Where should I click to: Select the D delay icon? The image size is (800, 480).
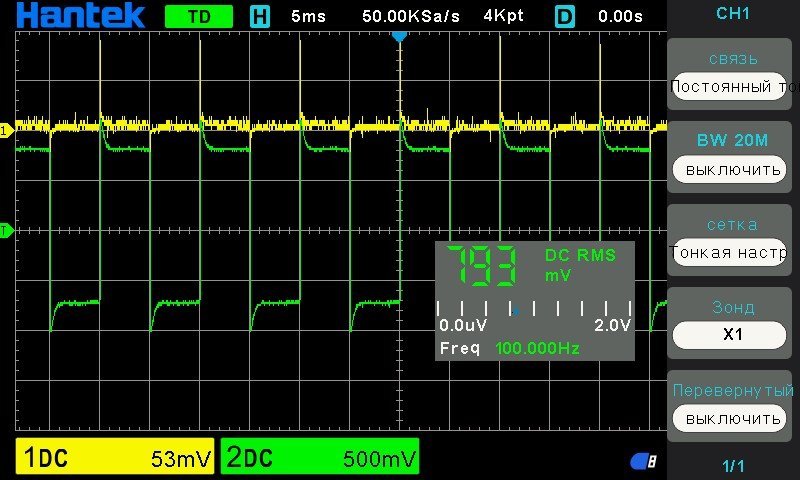(564, 17)
